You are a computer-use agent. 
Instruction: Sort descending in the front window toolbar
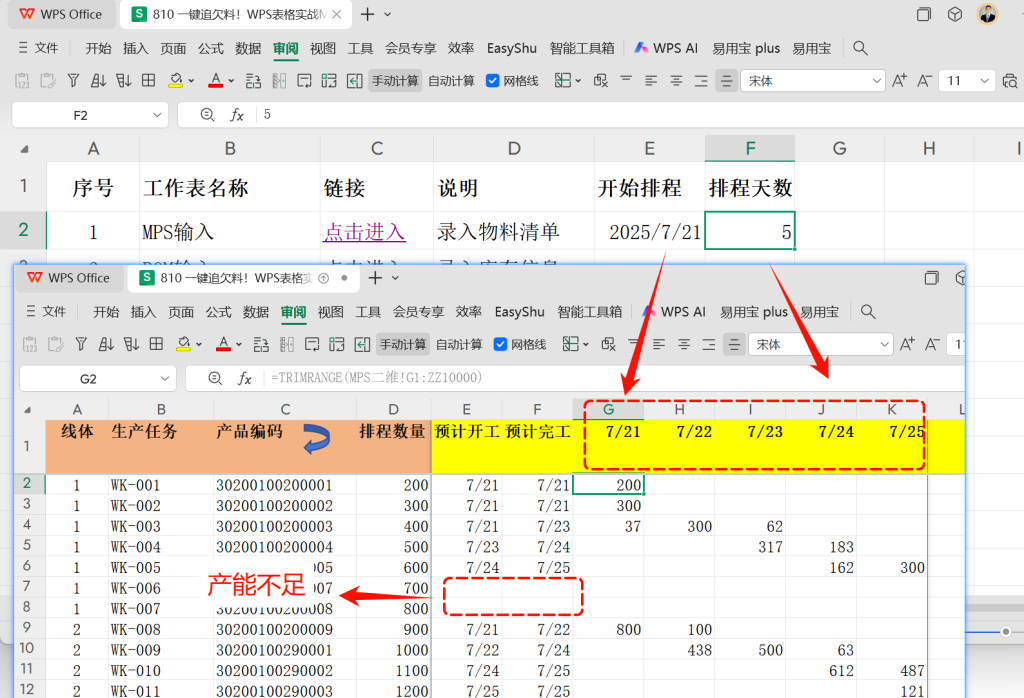(131, 344)
